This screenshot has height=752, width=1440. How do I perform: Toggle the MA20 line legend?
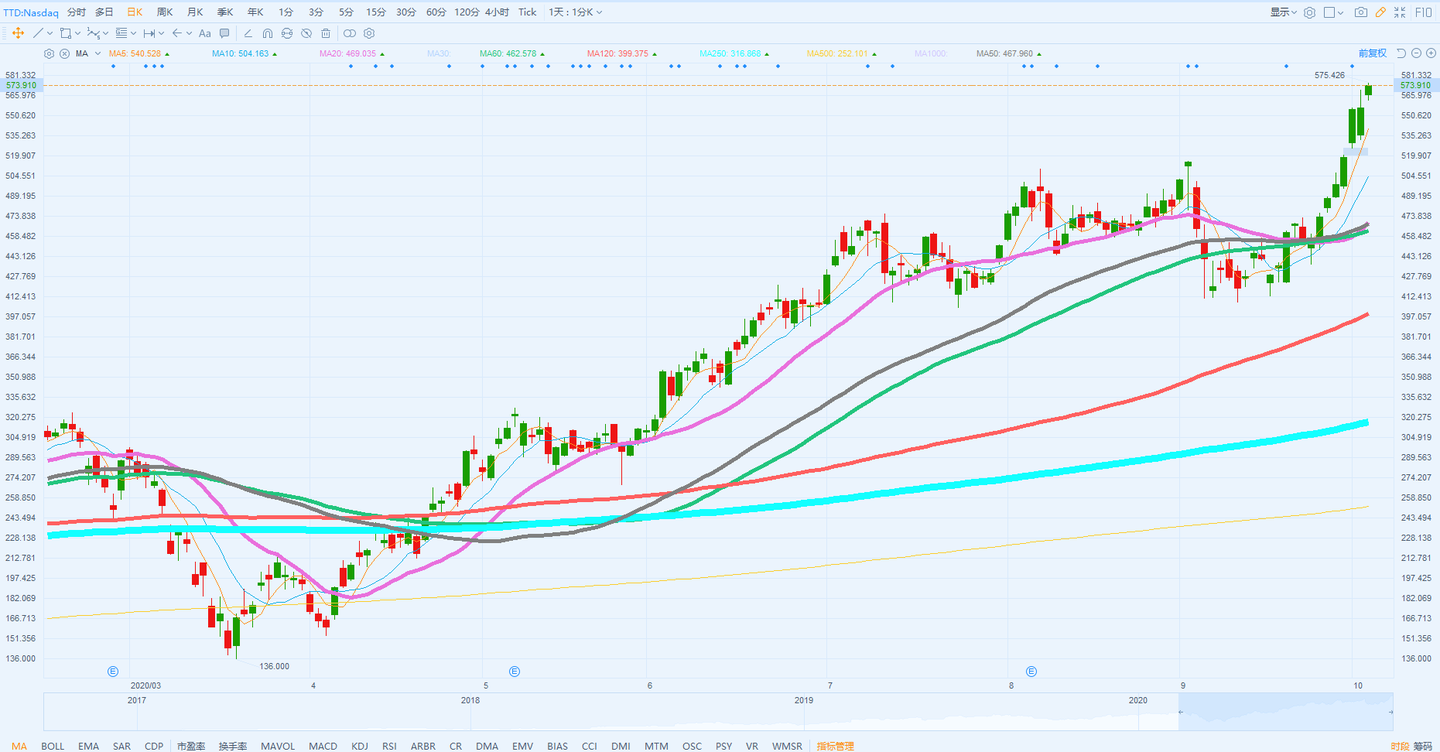[350, 53]
